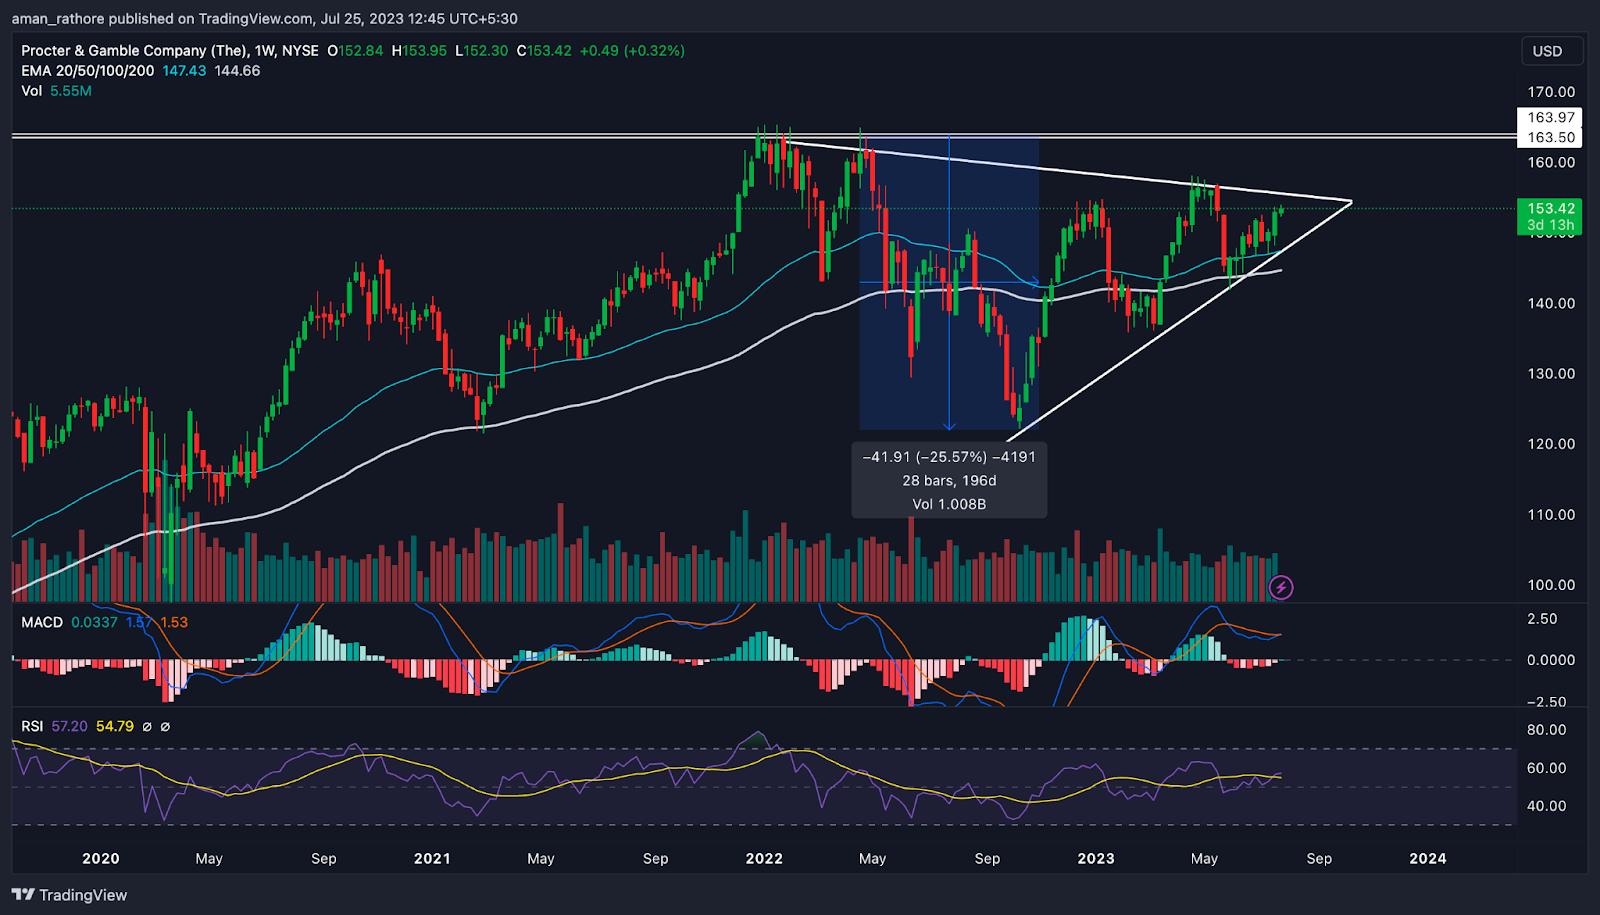Click the RSI 57.20 value
The width and height of the screenshot is (1600, 915).
pyautogui.click(x=69, y=726)
